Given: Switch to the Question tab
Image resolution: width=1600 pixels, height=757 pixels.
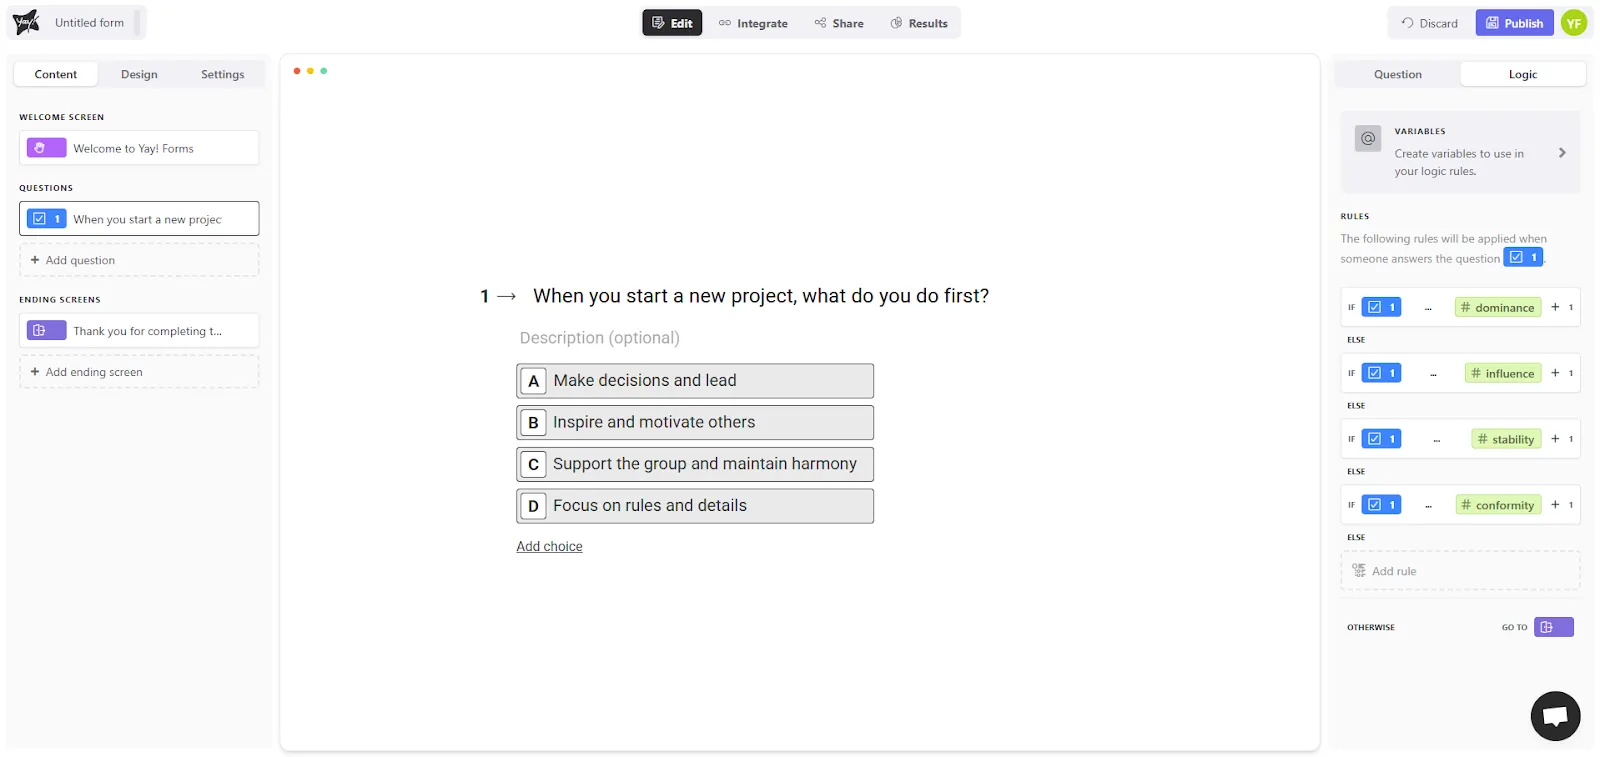Looking at the screenshot, I should 1397,74.
